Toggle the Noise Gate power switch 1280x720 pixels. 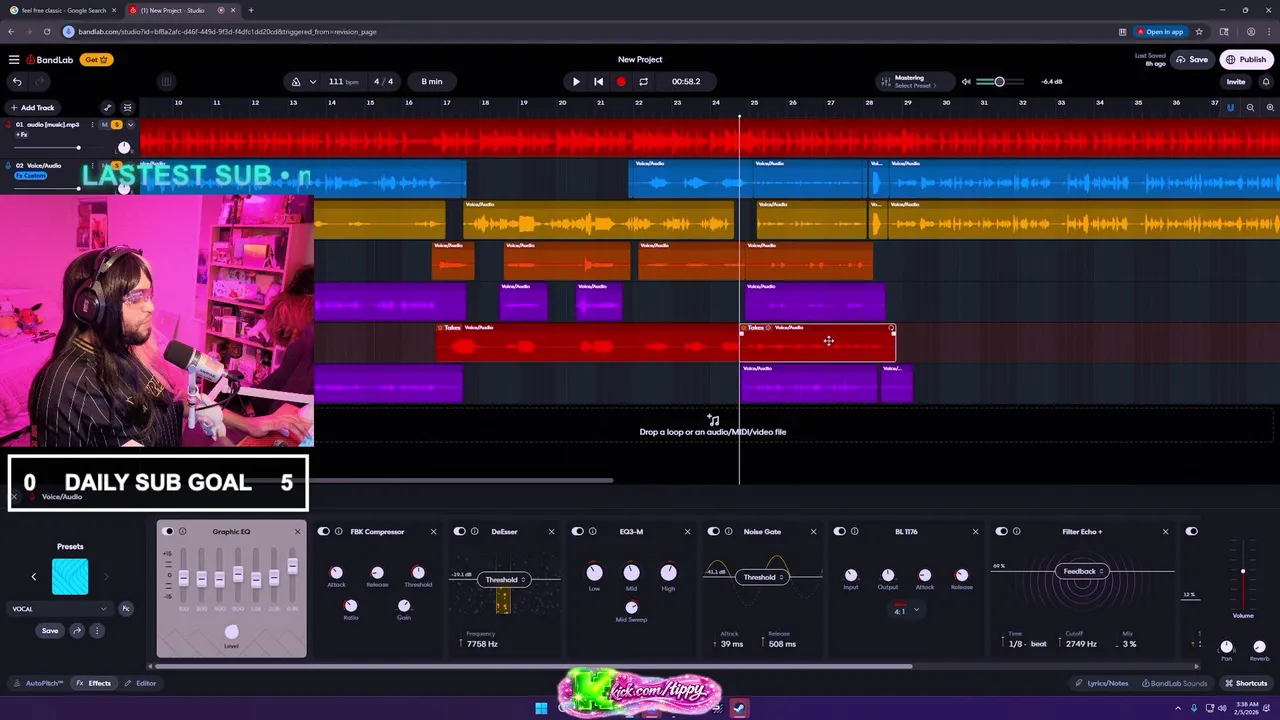click(x=714, y=532)
